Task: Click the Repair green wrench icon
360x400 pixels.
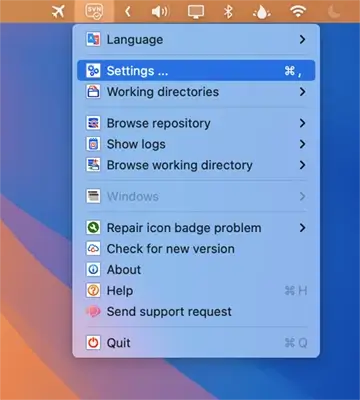Action: (93, 228)
